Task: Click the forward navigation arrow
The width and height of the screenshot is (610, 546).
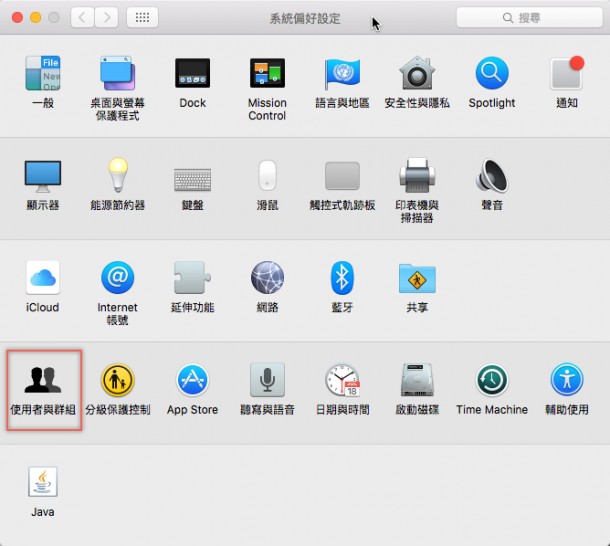Action: 106,18
